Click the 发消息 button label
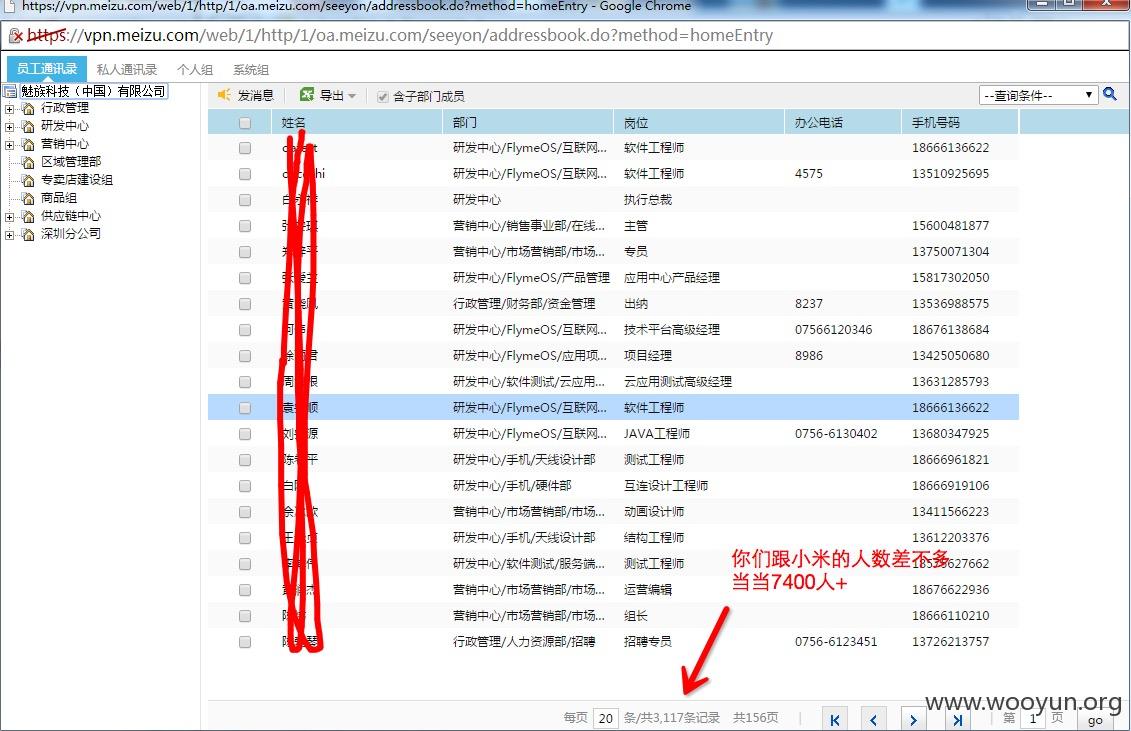1131x731 pixels. pyautogui.click(x=255, y=96)
